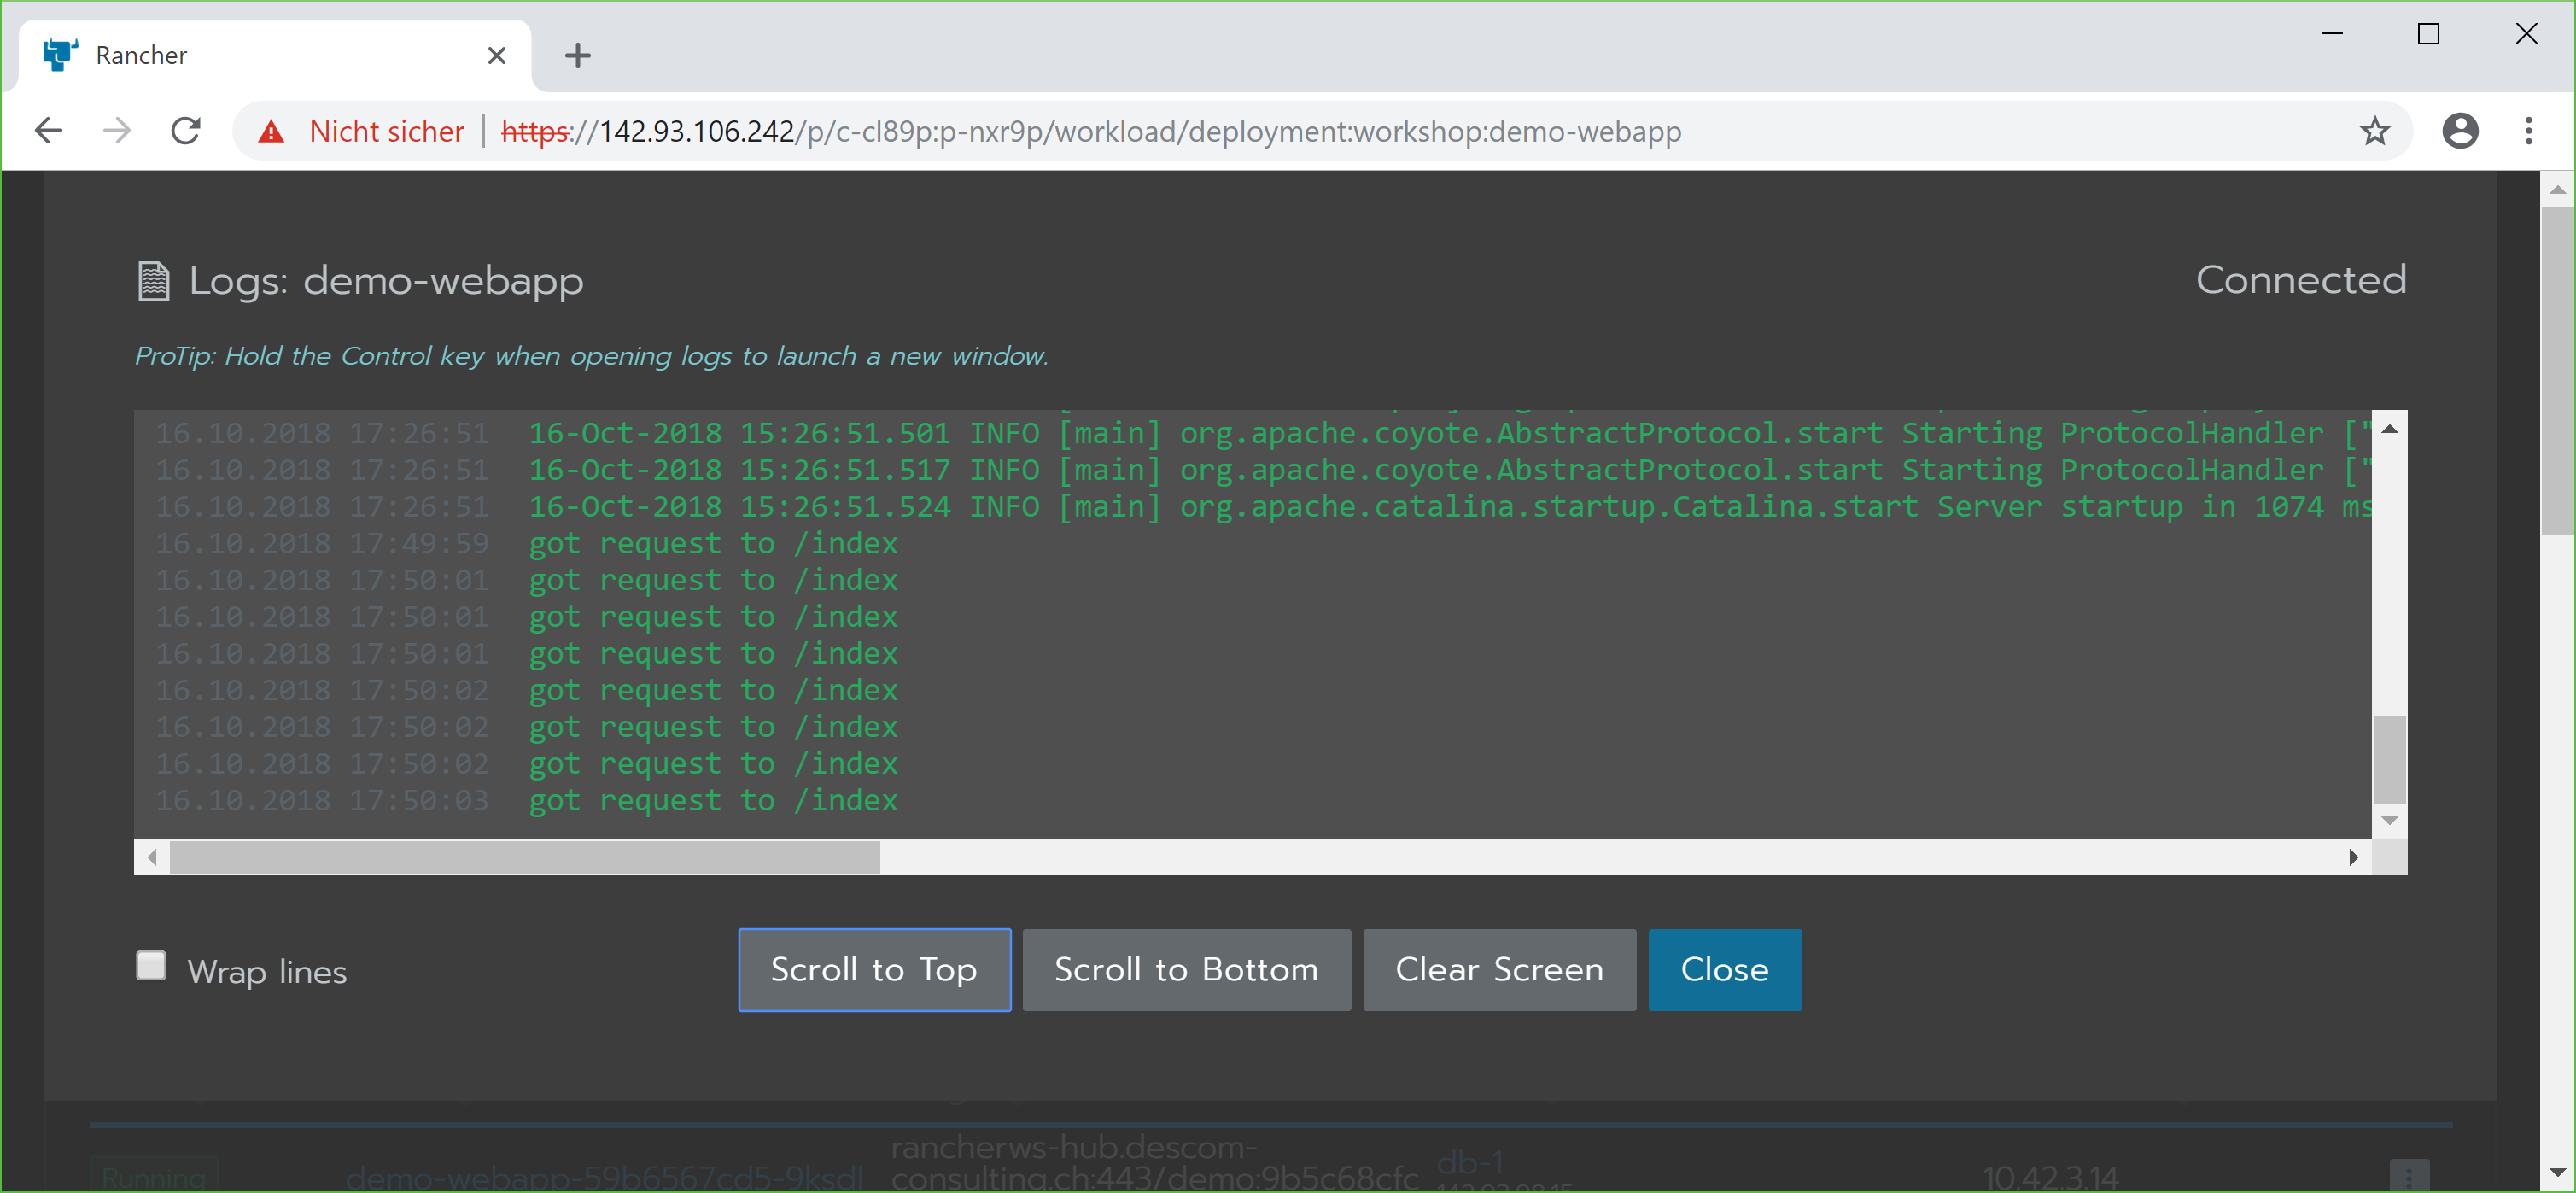Click the 15:26:51.517 ProtocolHandler log line

coord(1263,470)
